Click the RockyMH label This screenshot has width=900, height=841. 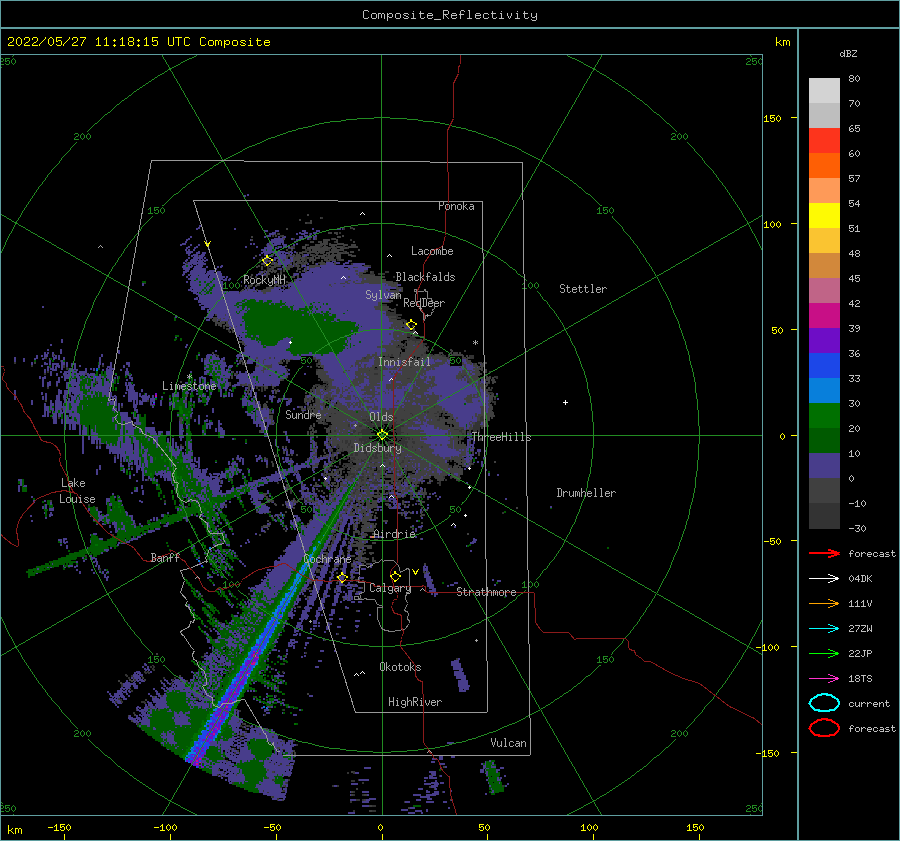(x=265, y=280)
